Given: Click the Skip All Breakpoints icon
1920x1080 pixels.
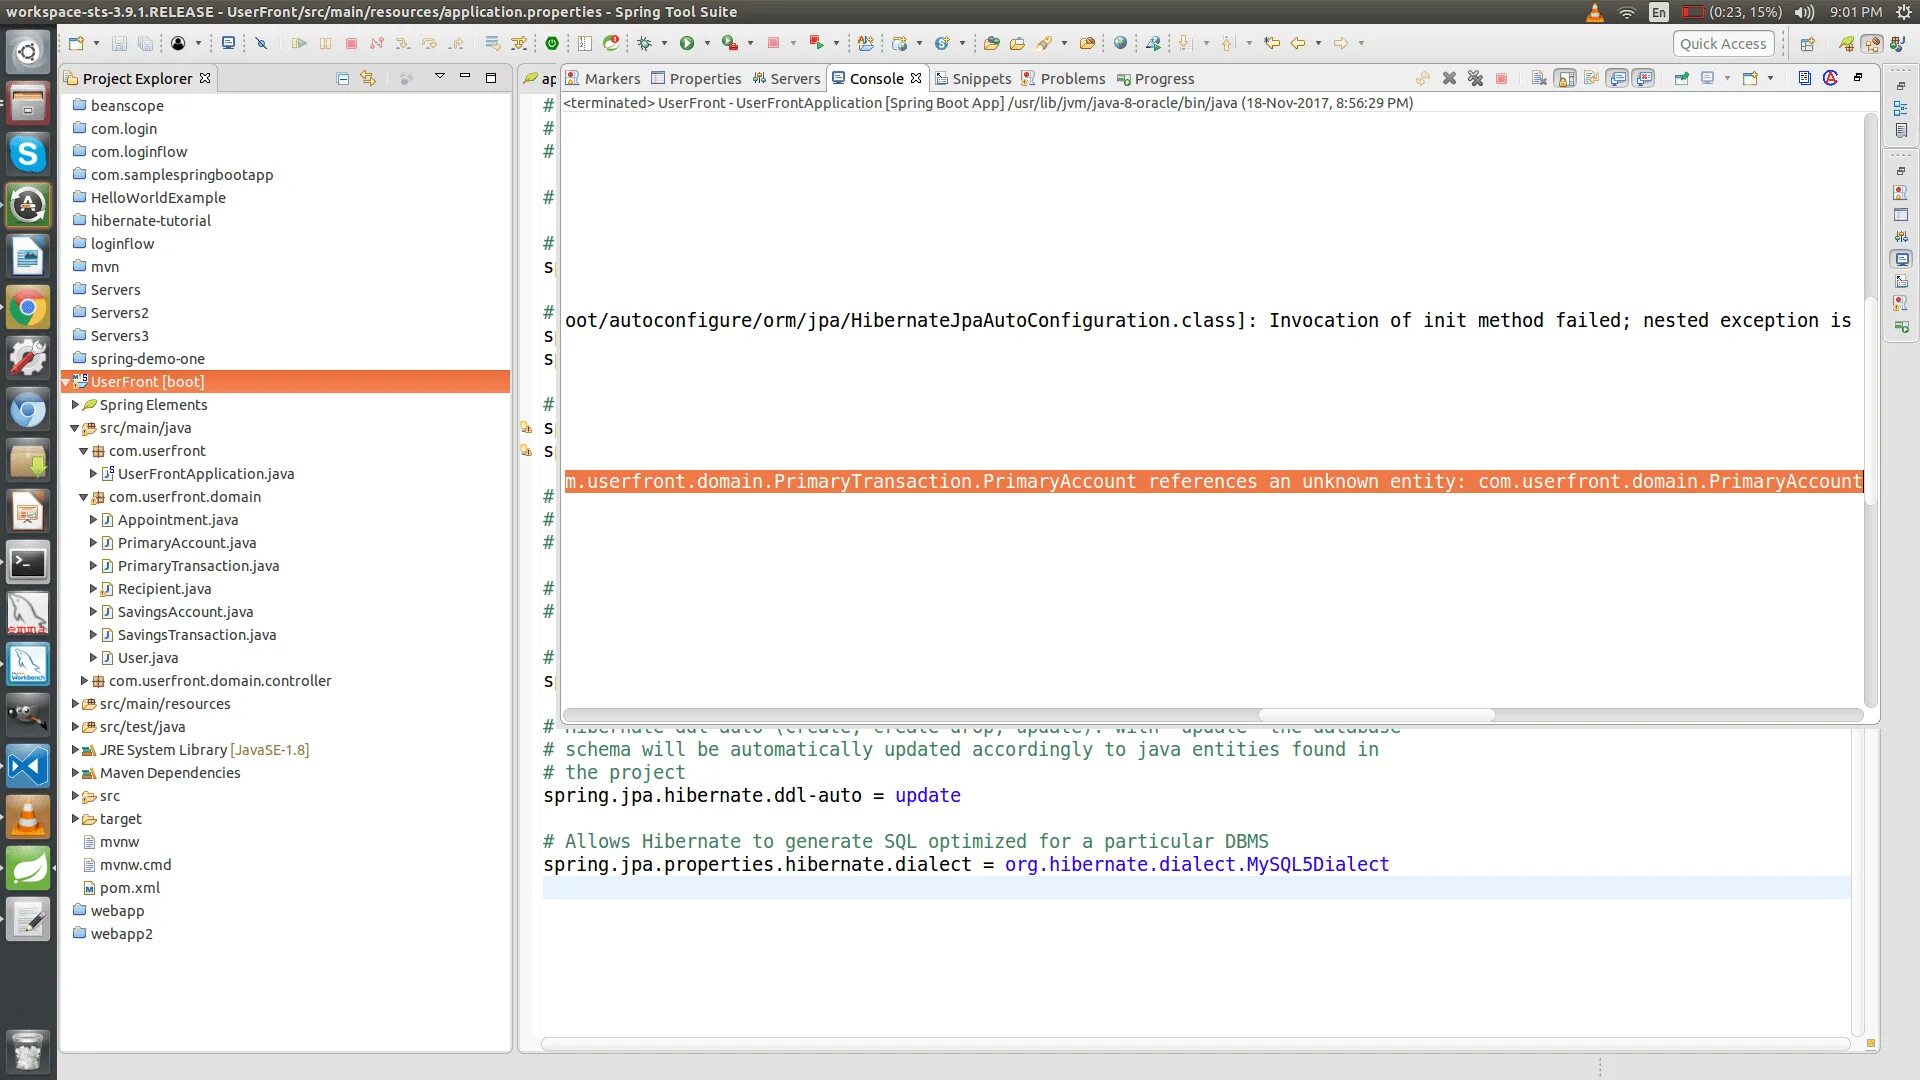Looking at the screenshot, I should 261,43.
